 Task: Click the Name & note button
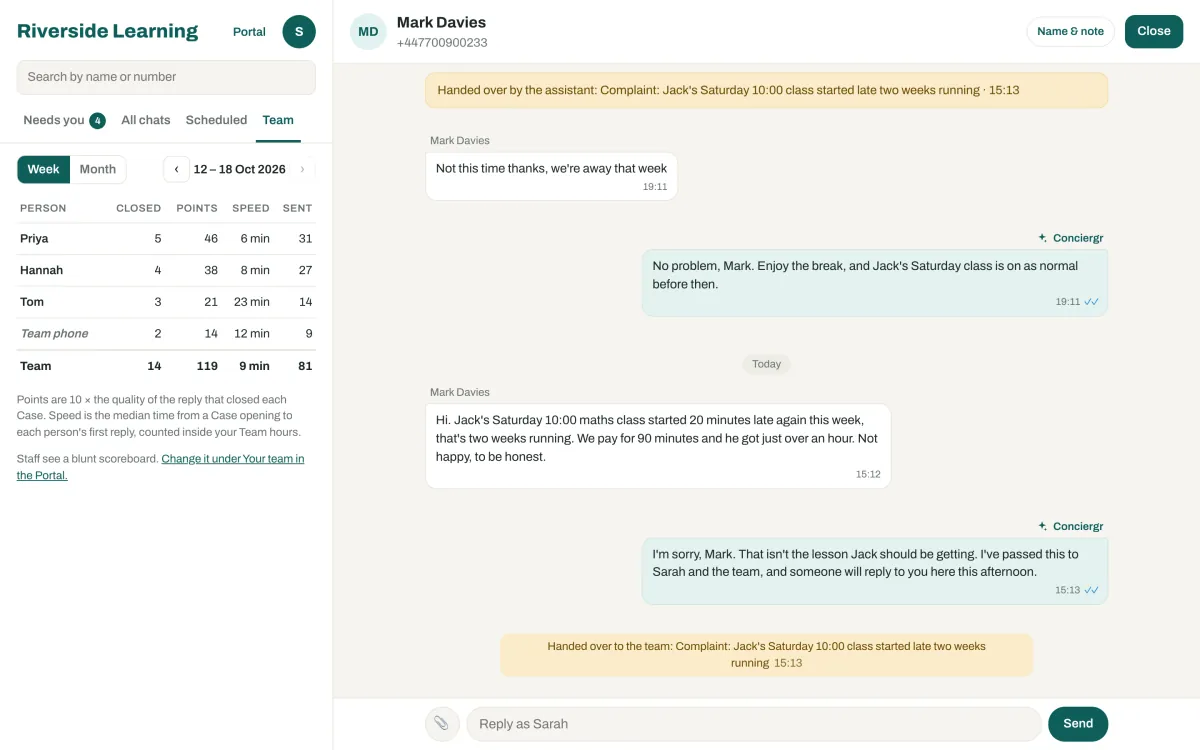coord(1071,31)
